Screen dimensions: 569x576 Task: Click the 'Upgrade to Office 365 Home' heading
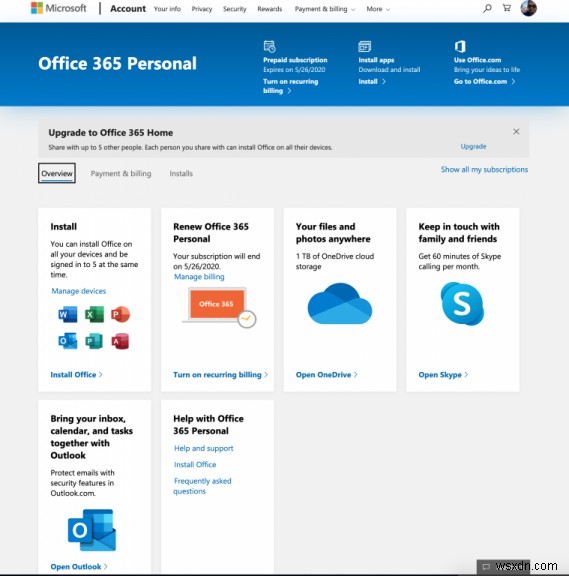(x=111, y=133)
